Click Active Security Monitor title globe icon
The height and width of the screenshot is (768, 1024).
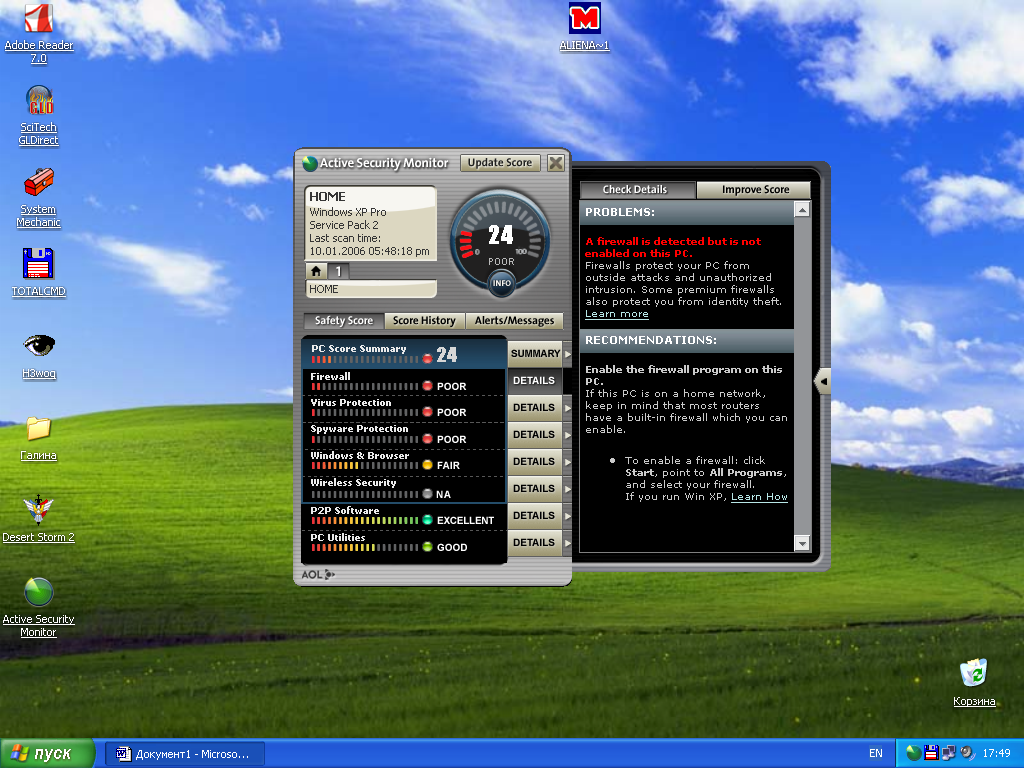tap(310, 163)
